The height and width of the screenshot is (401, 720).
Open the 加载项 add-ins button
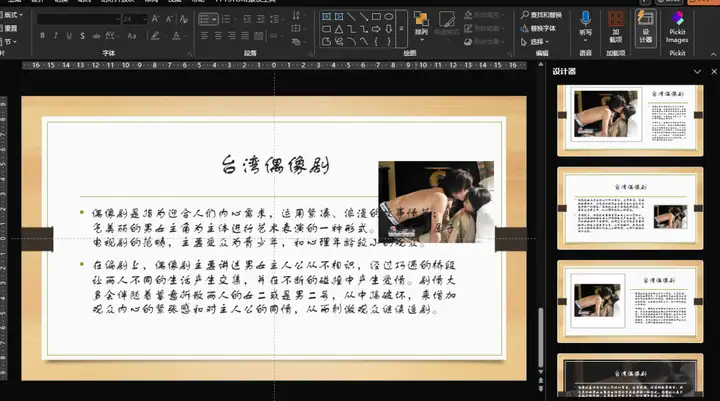[616, 26]
